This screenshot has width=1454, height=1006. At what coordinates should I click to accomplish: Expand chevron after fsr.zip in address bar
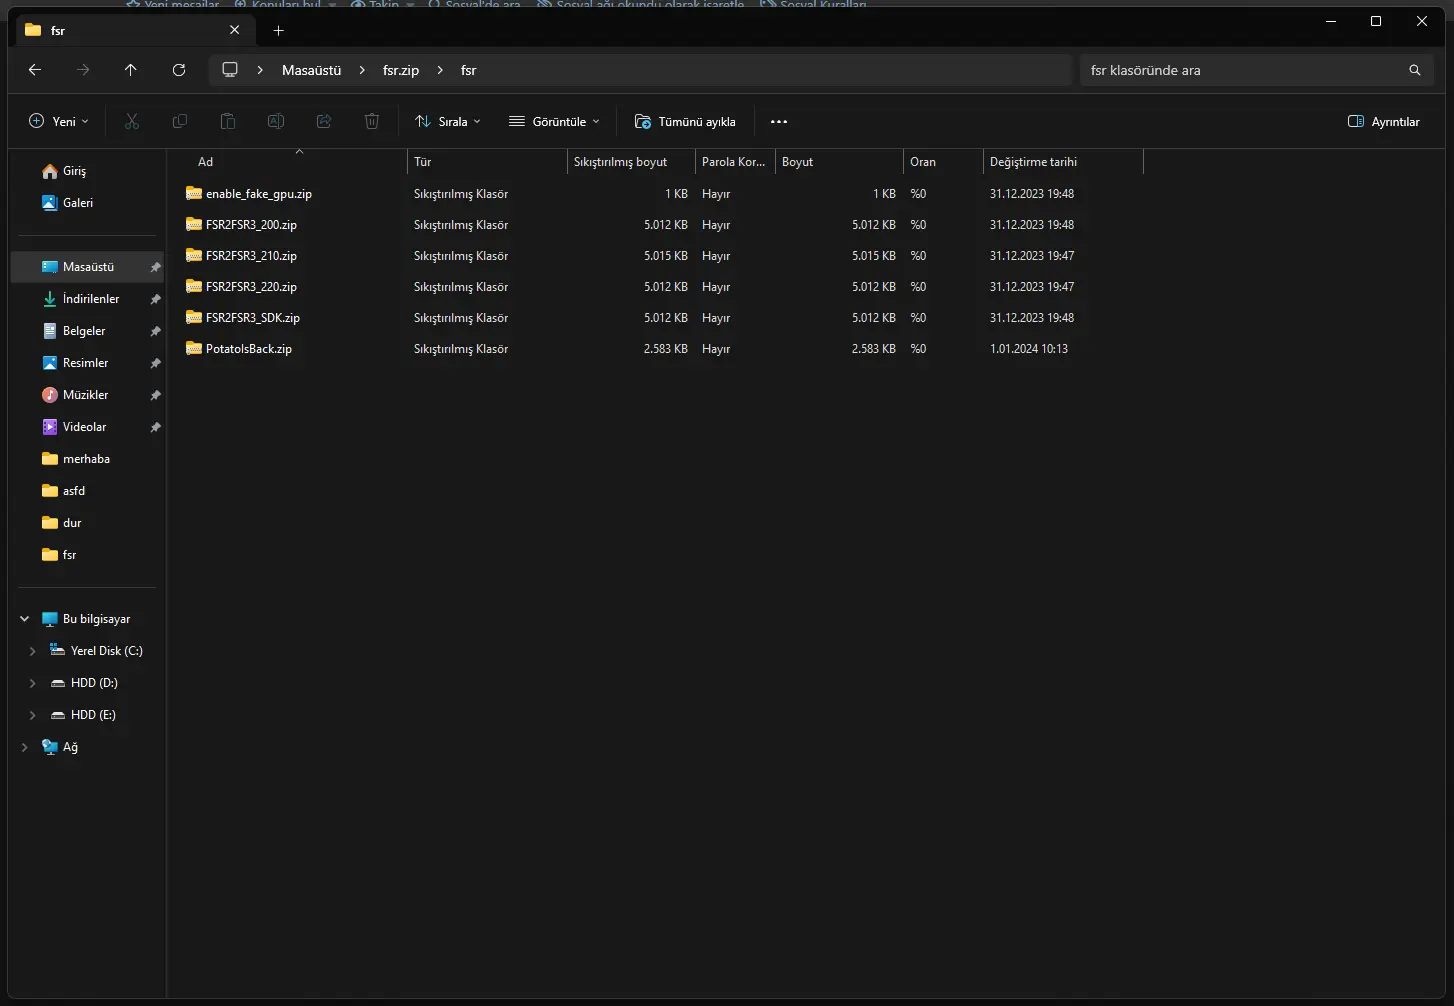tap(440, 70)
